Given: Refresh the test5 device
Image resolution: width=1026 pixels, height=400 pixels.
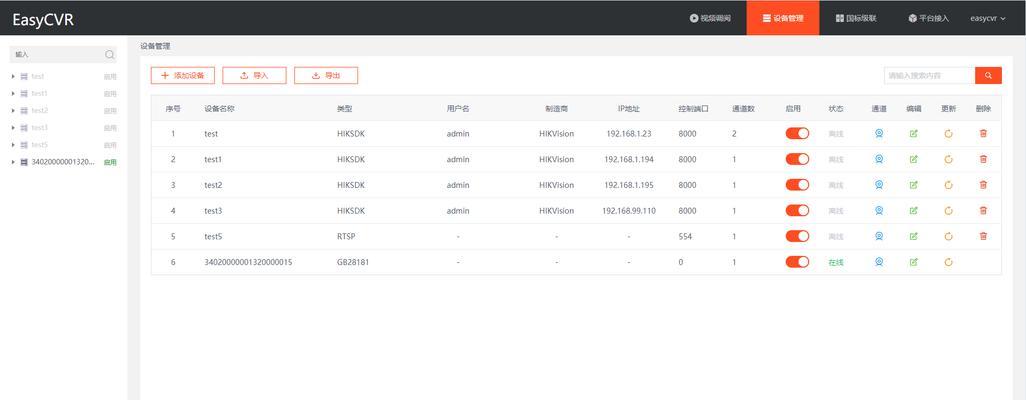Looking at the screenshot, I should 948,236.
